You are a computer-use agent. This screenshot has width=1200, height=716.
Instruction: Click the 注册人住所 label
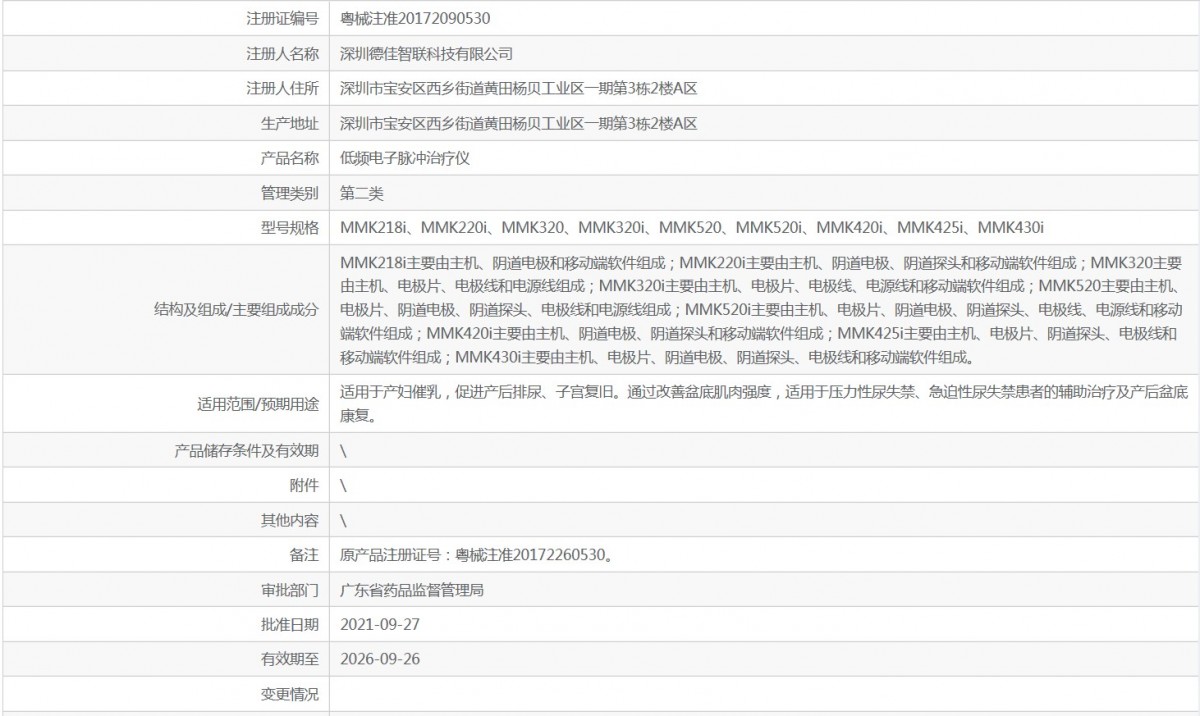(x=283, y=88)
